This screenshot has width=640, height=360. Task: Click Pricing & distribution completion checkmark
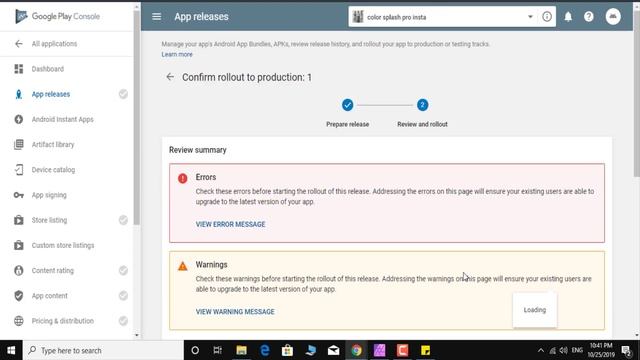tap(123, 321)
